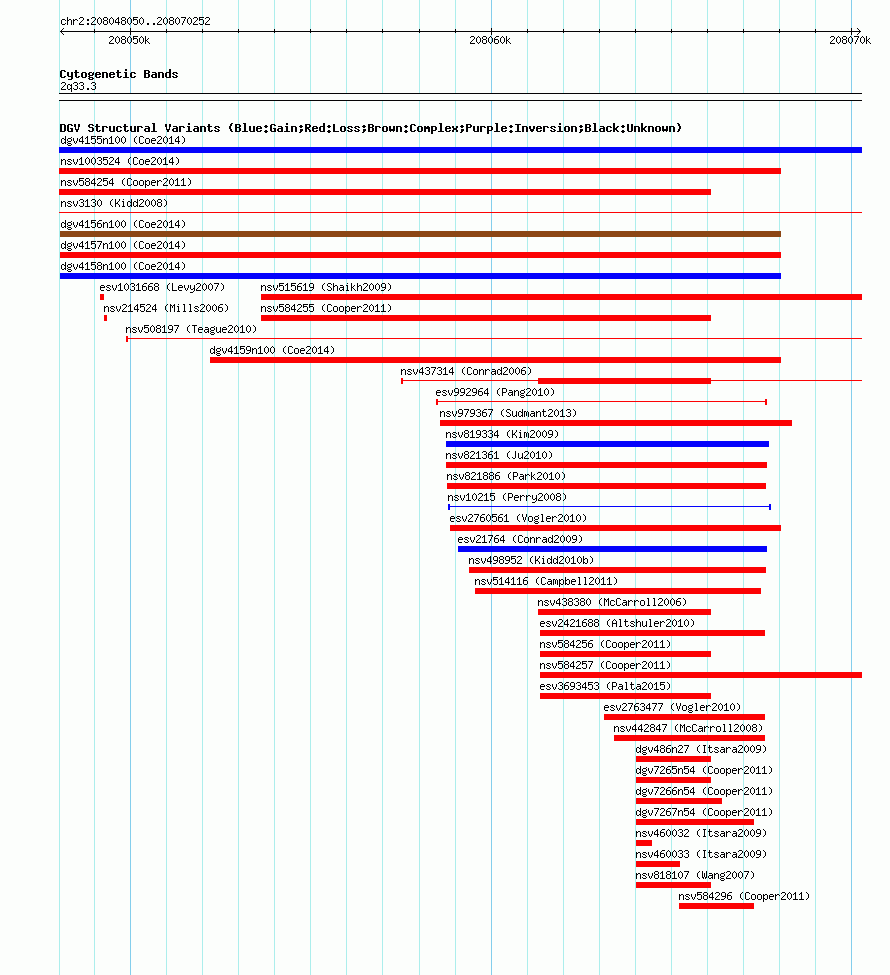Click the 208060k ruler position label
The height and width of the screenshot is (975, 890).
(490, 40)
